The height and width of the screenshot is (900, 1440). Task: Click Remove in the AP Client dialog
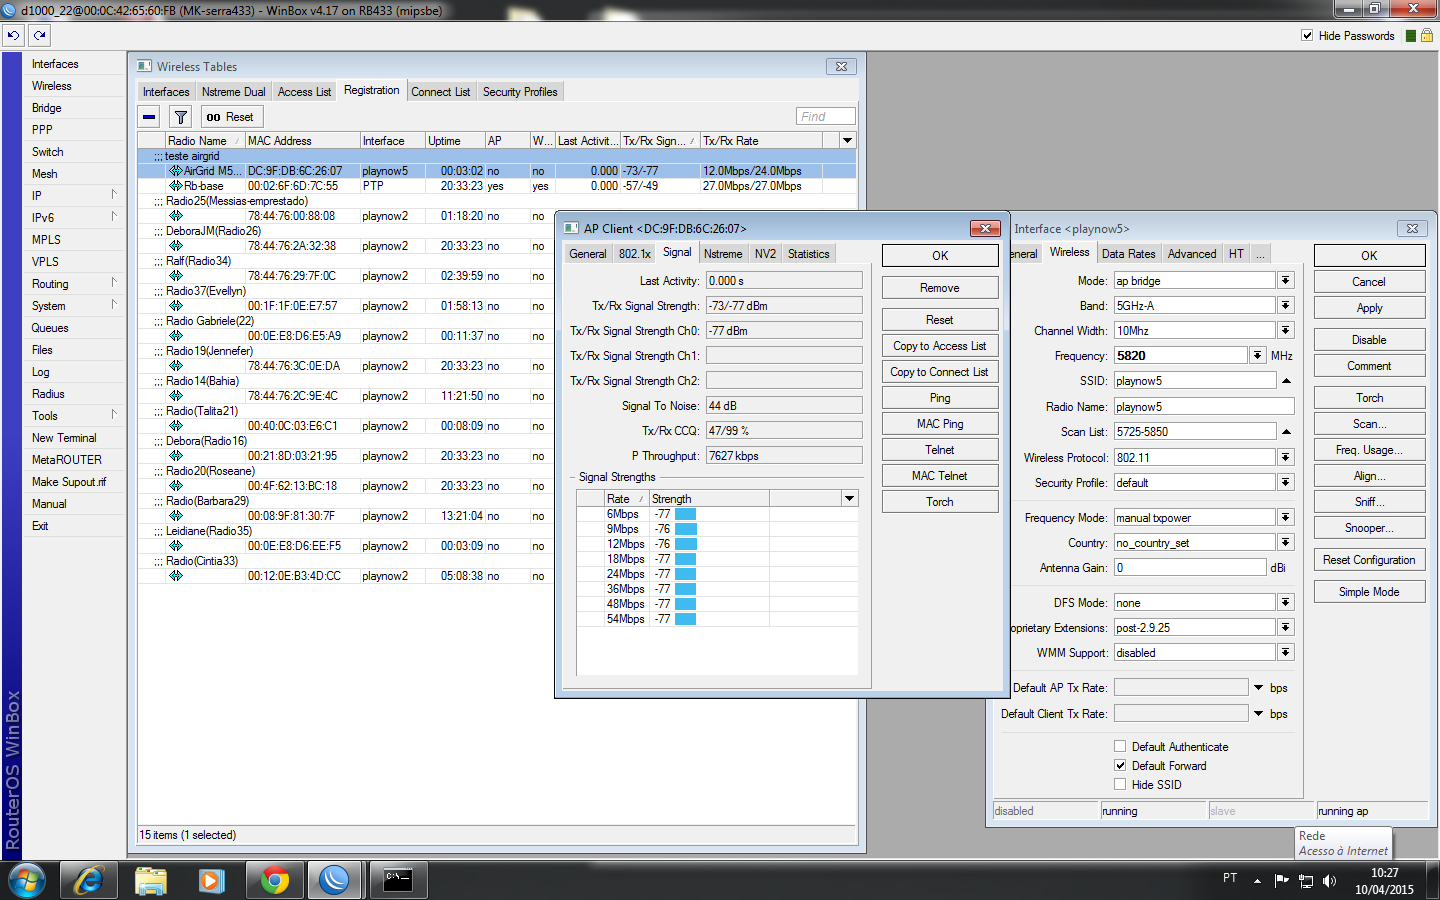click(x=940, y=288)
